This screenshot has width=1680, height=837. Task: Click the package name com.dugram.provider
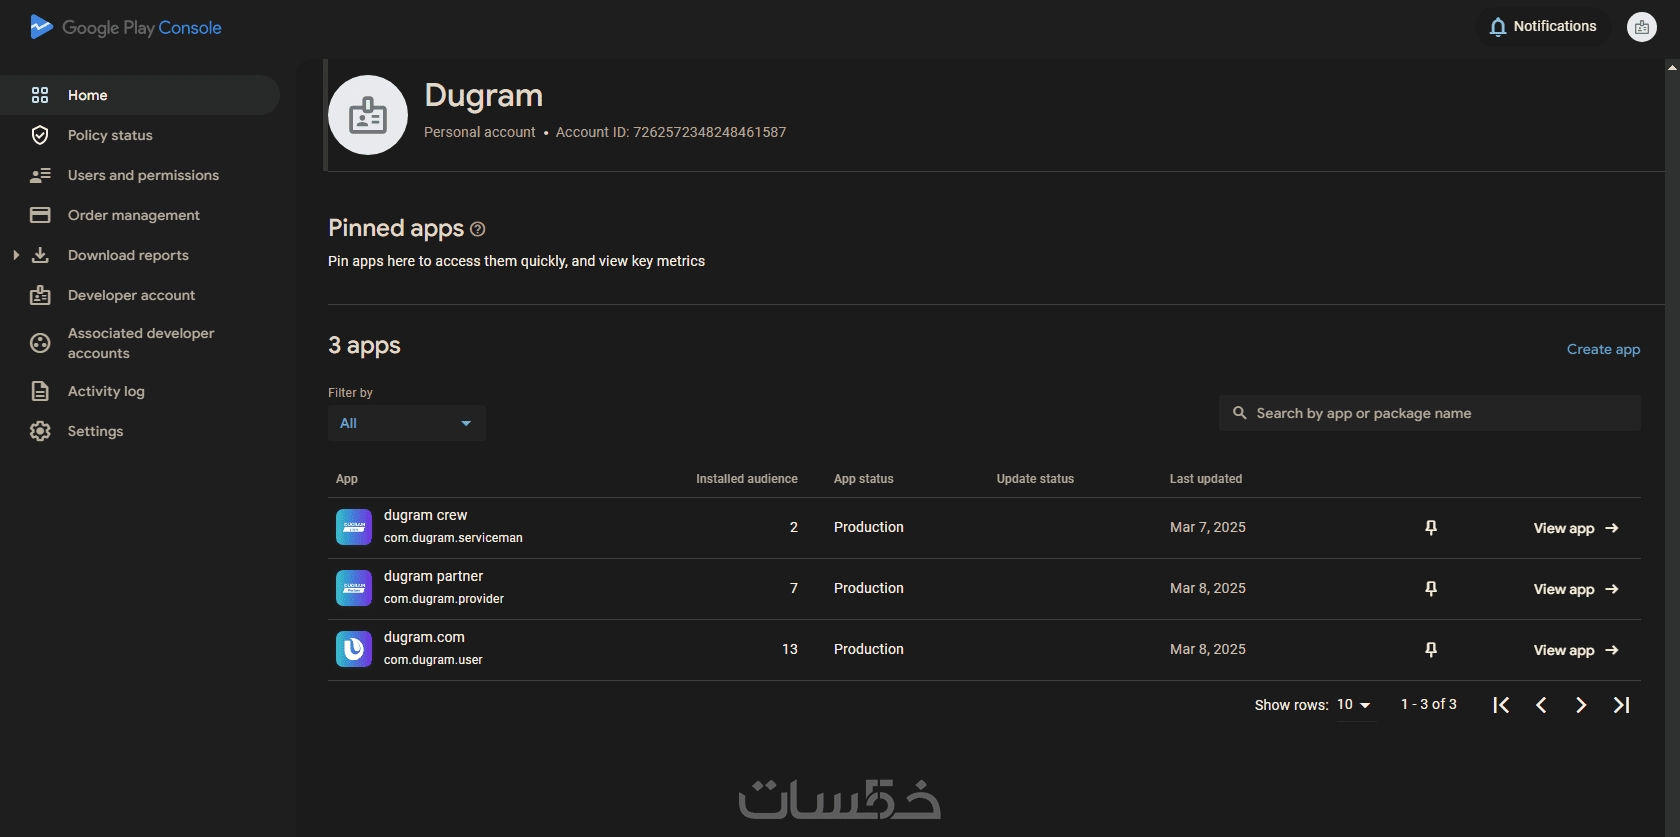point(444,599)
